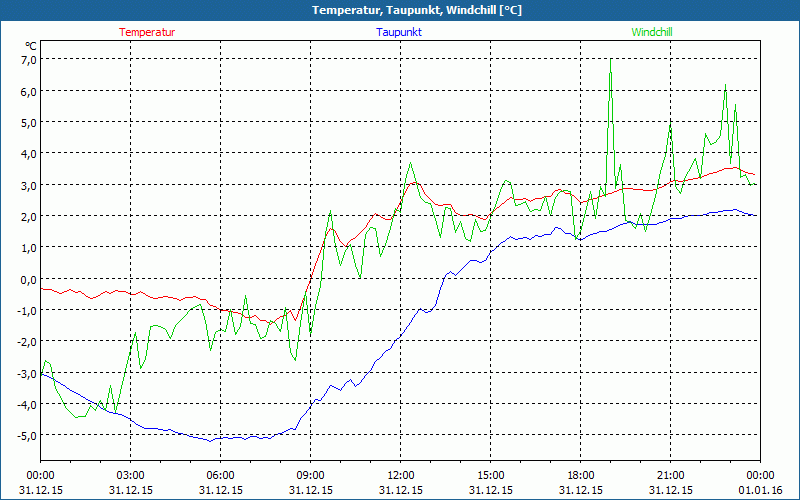Click the green Windchill legend label
Image resolution: width=800 pixels, height=500 pixels.
652,32
